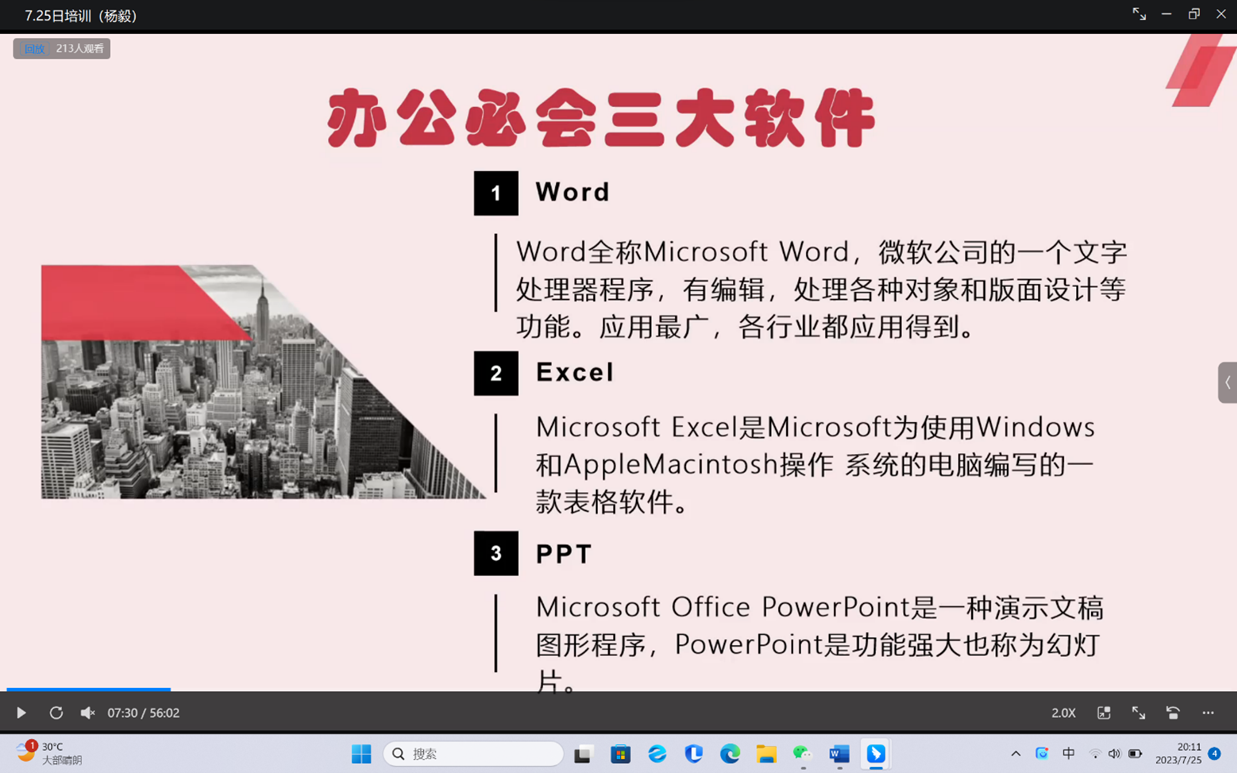The image size is (1237, 773).
Task: Click the window title 7.25日培训（杨毅）
Action: 82,15
